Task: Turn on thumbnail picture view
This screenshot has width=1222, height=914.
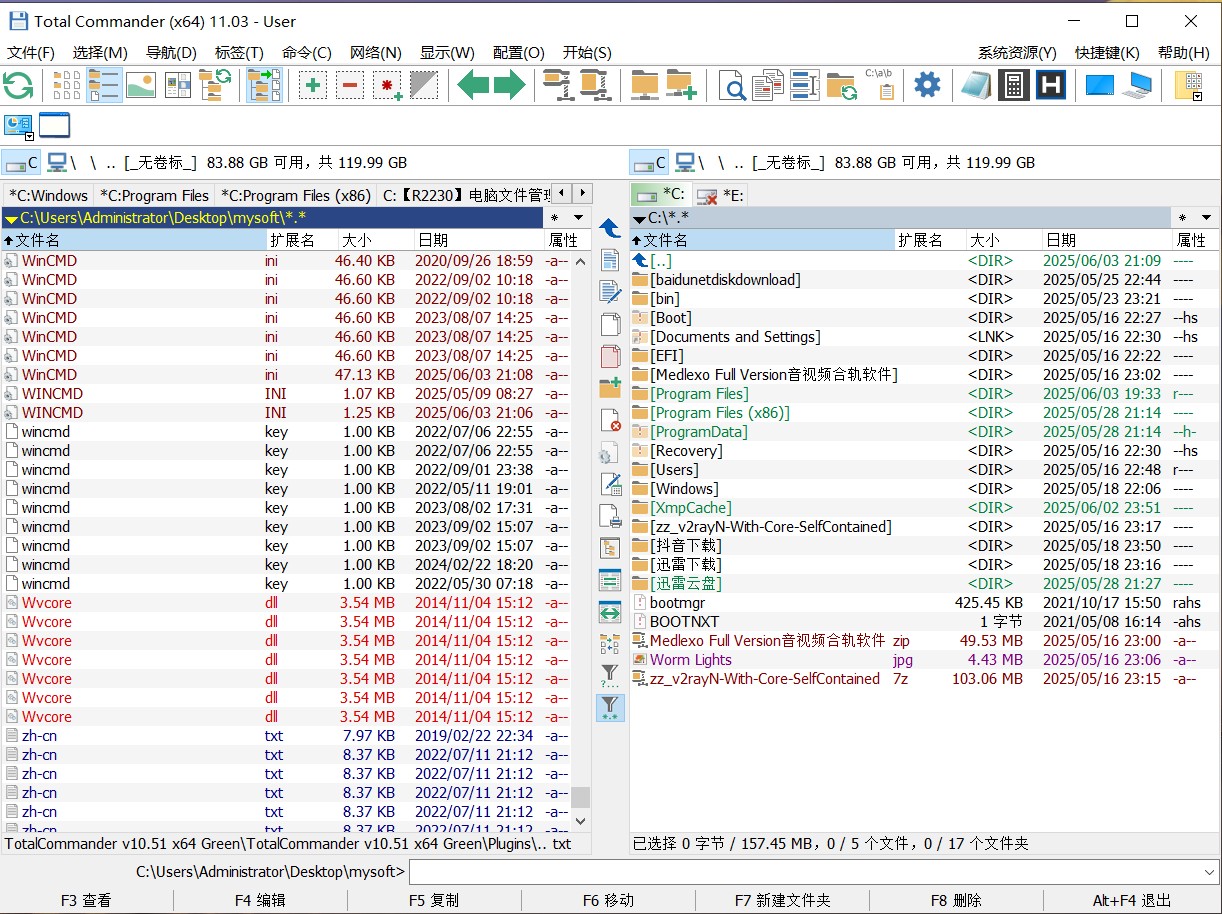Action: [141, 85]
